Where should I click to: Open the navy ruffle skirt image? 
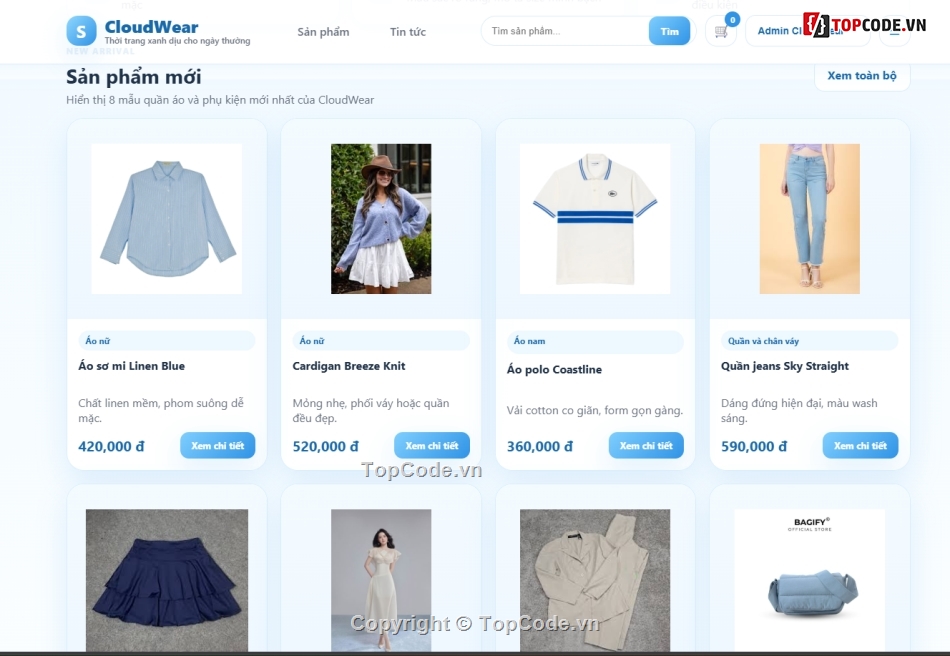click(167, 580)
